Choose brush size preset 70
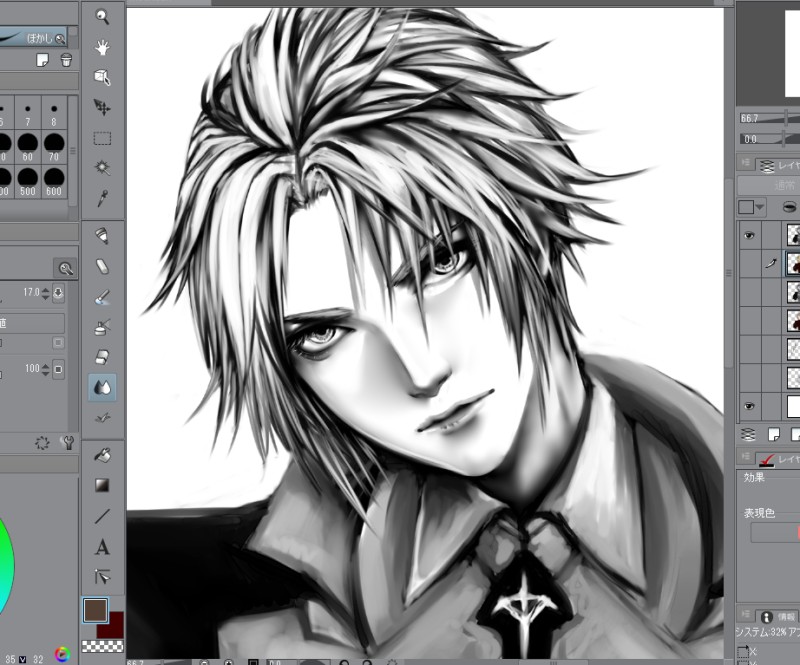Viewport: 800px width, 665px height. tap(54, 147)
